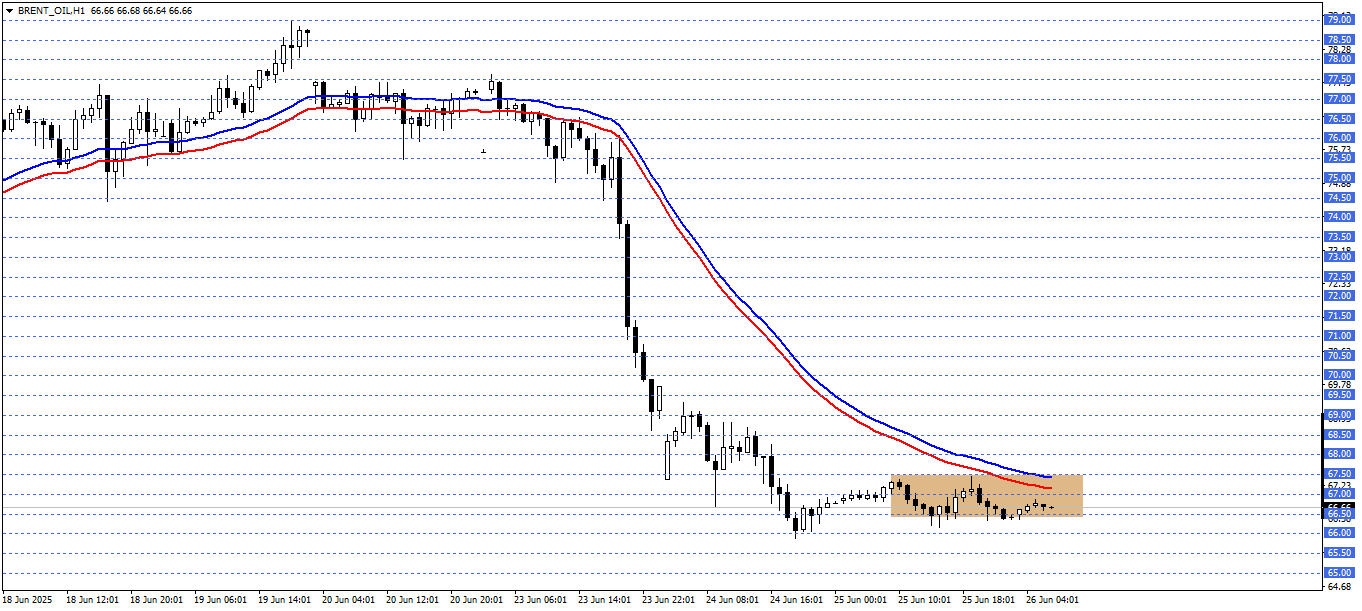Click the 23 Jun 22:01 time label

(667, 600)
